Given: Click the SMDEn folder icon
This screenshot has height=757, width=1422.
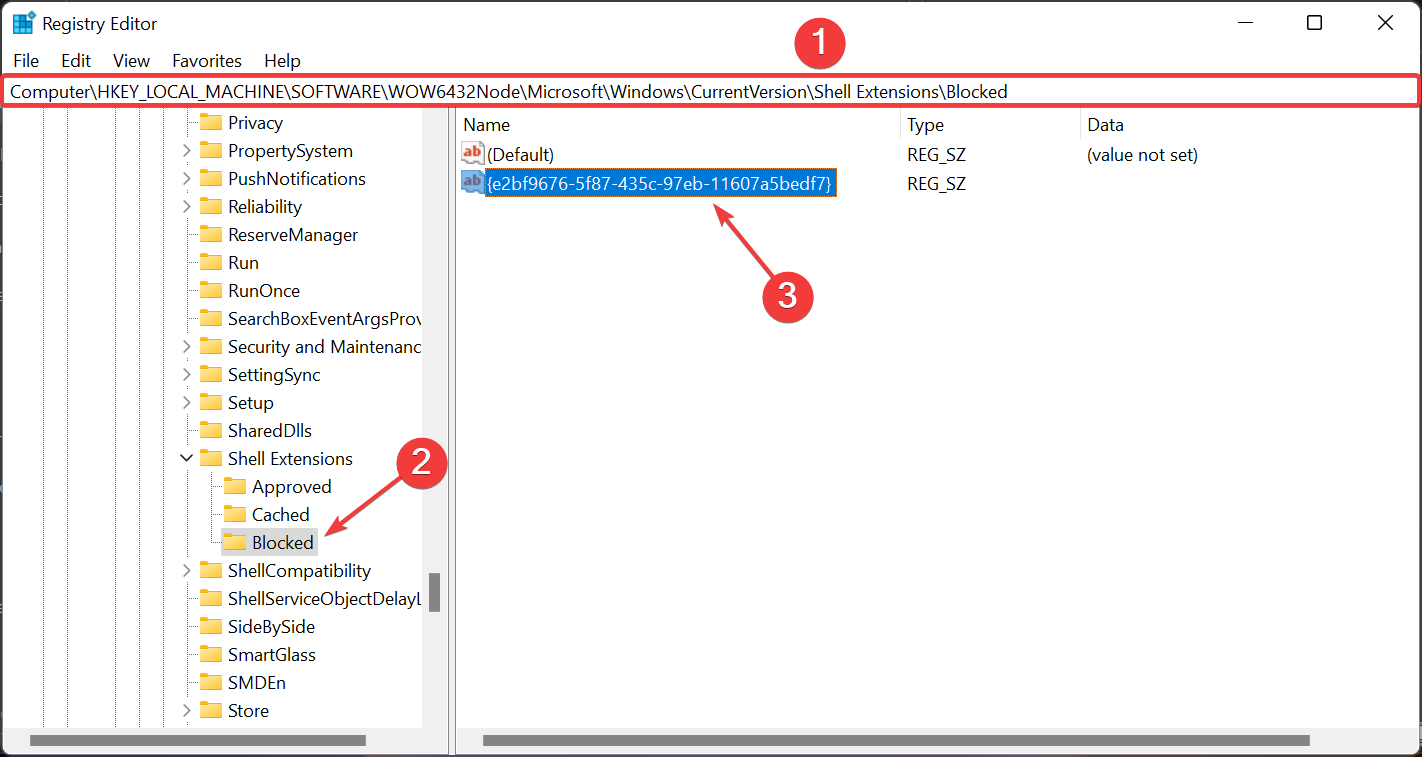Looking at the screenshot, I should pos(210,683).
